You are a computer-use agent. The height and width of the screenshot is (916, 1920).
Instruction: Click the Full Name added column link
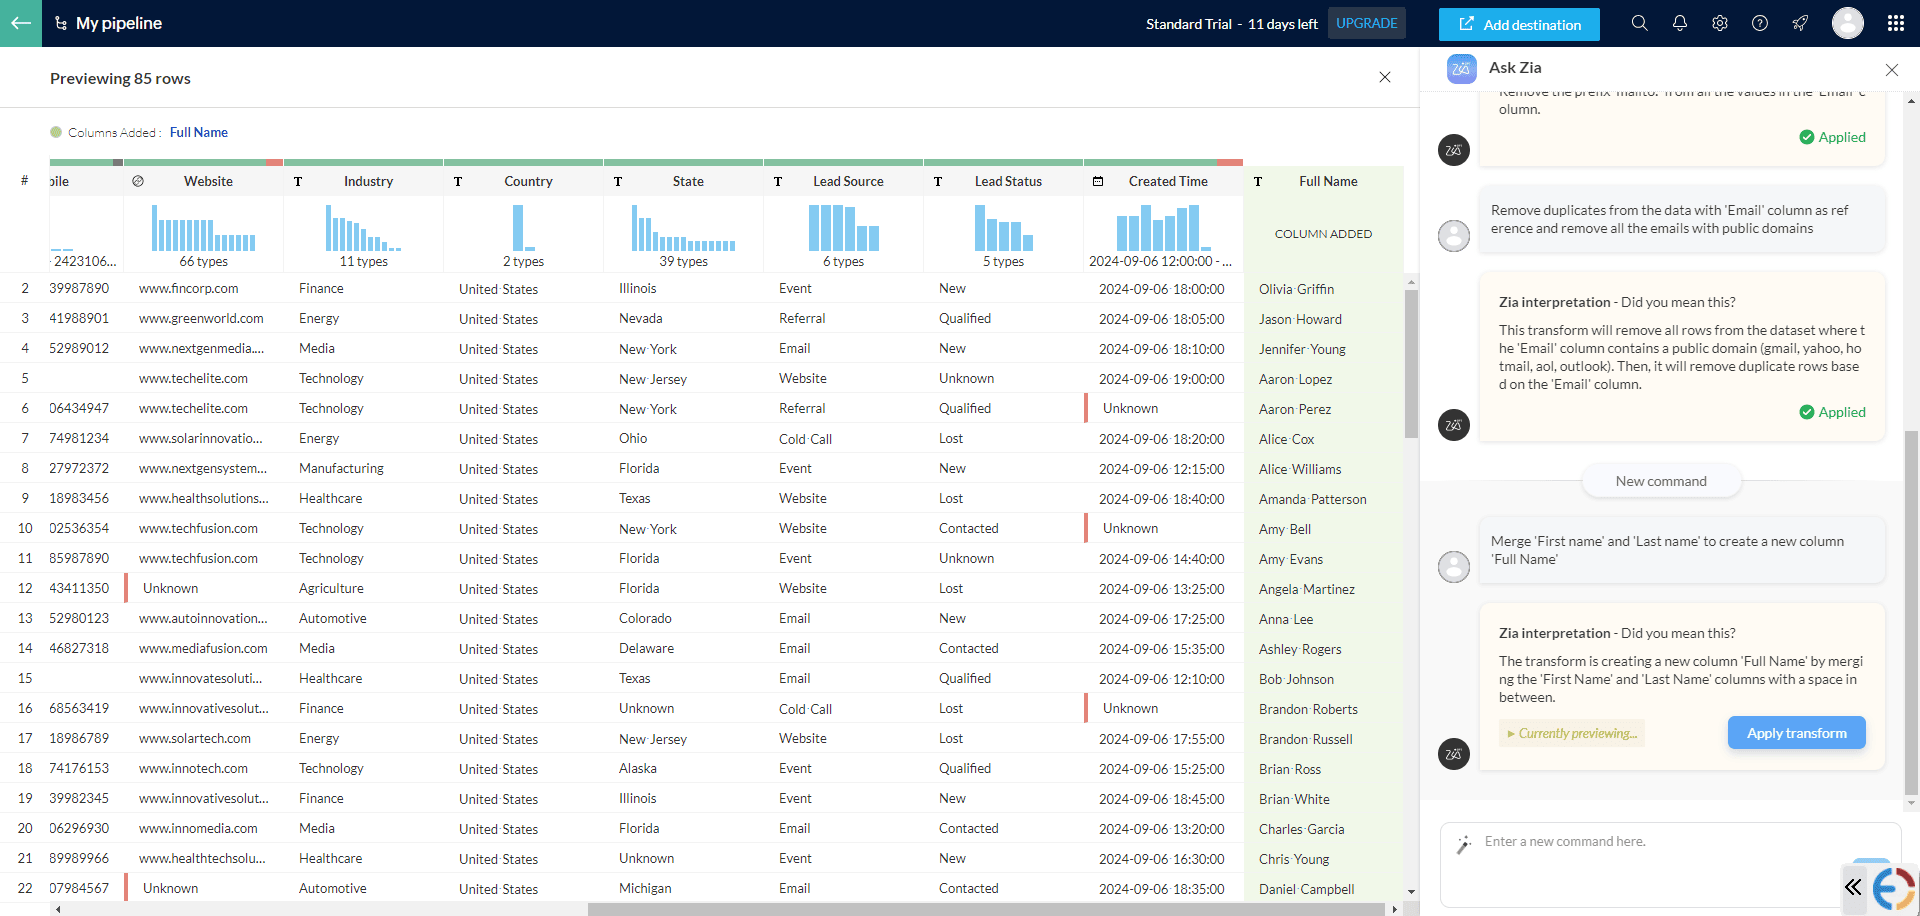(198, 132)
